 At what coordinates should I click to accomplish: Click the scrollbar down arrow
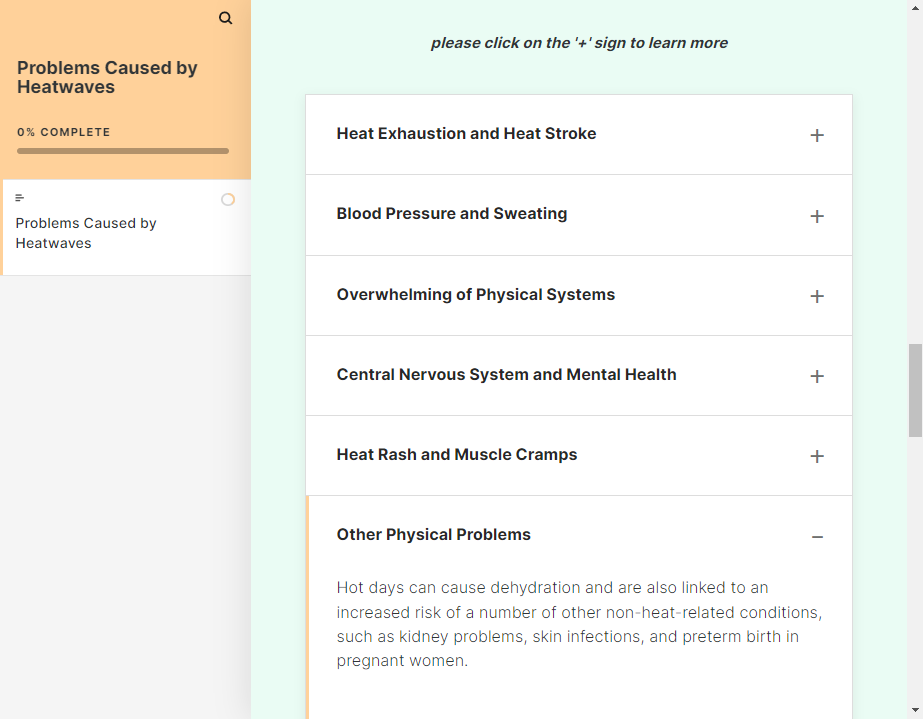tap(915, 710)
